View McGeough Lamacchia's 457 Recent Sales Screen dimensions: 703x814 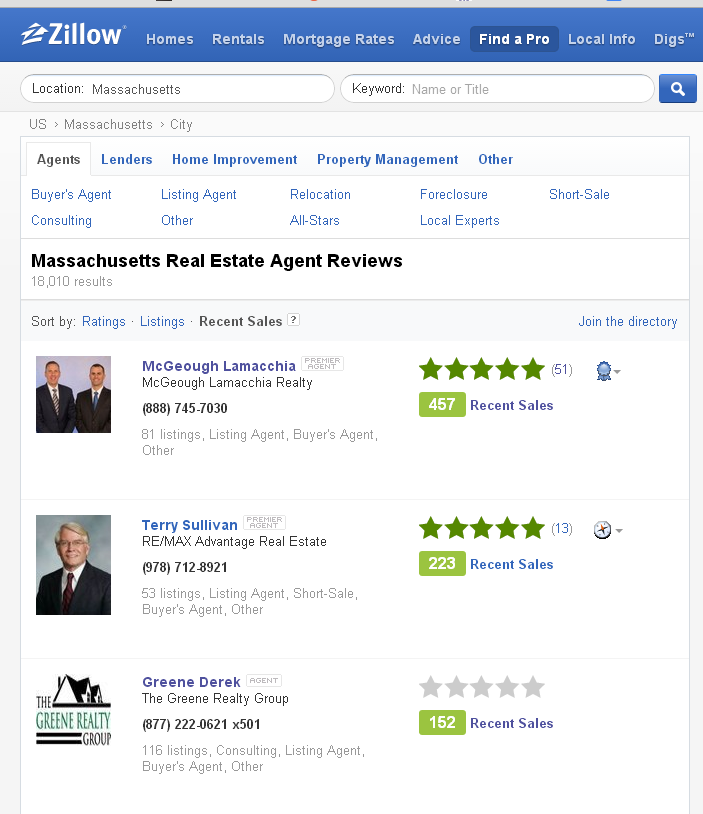coord(486,405)
